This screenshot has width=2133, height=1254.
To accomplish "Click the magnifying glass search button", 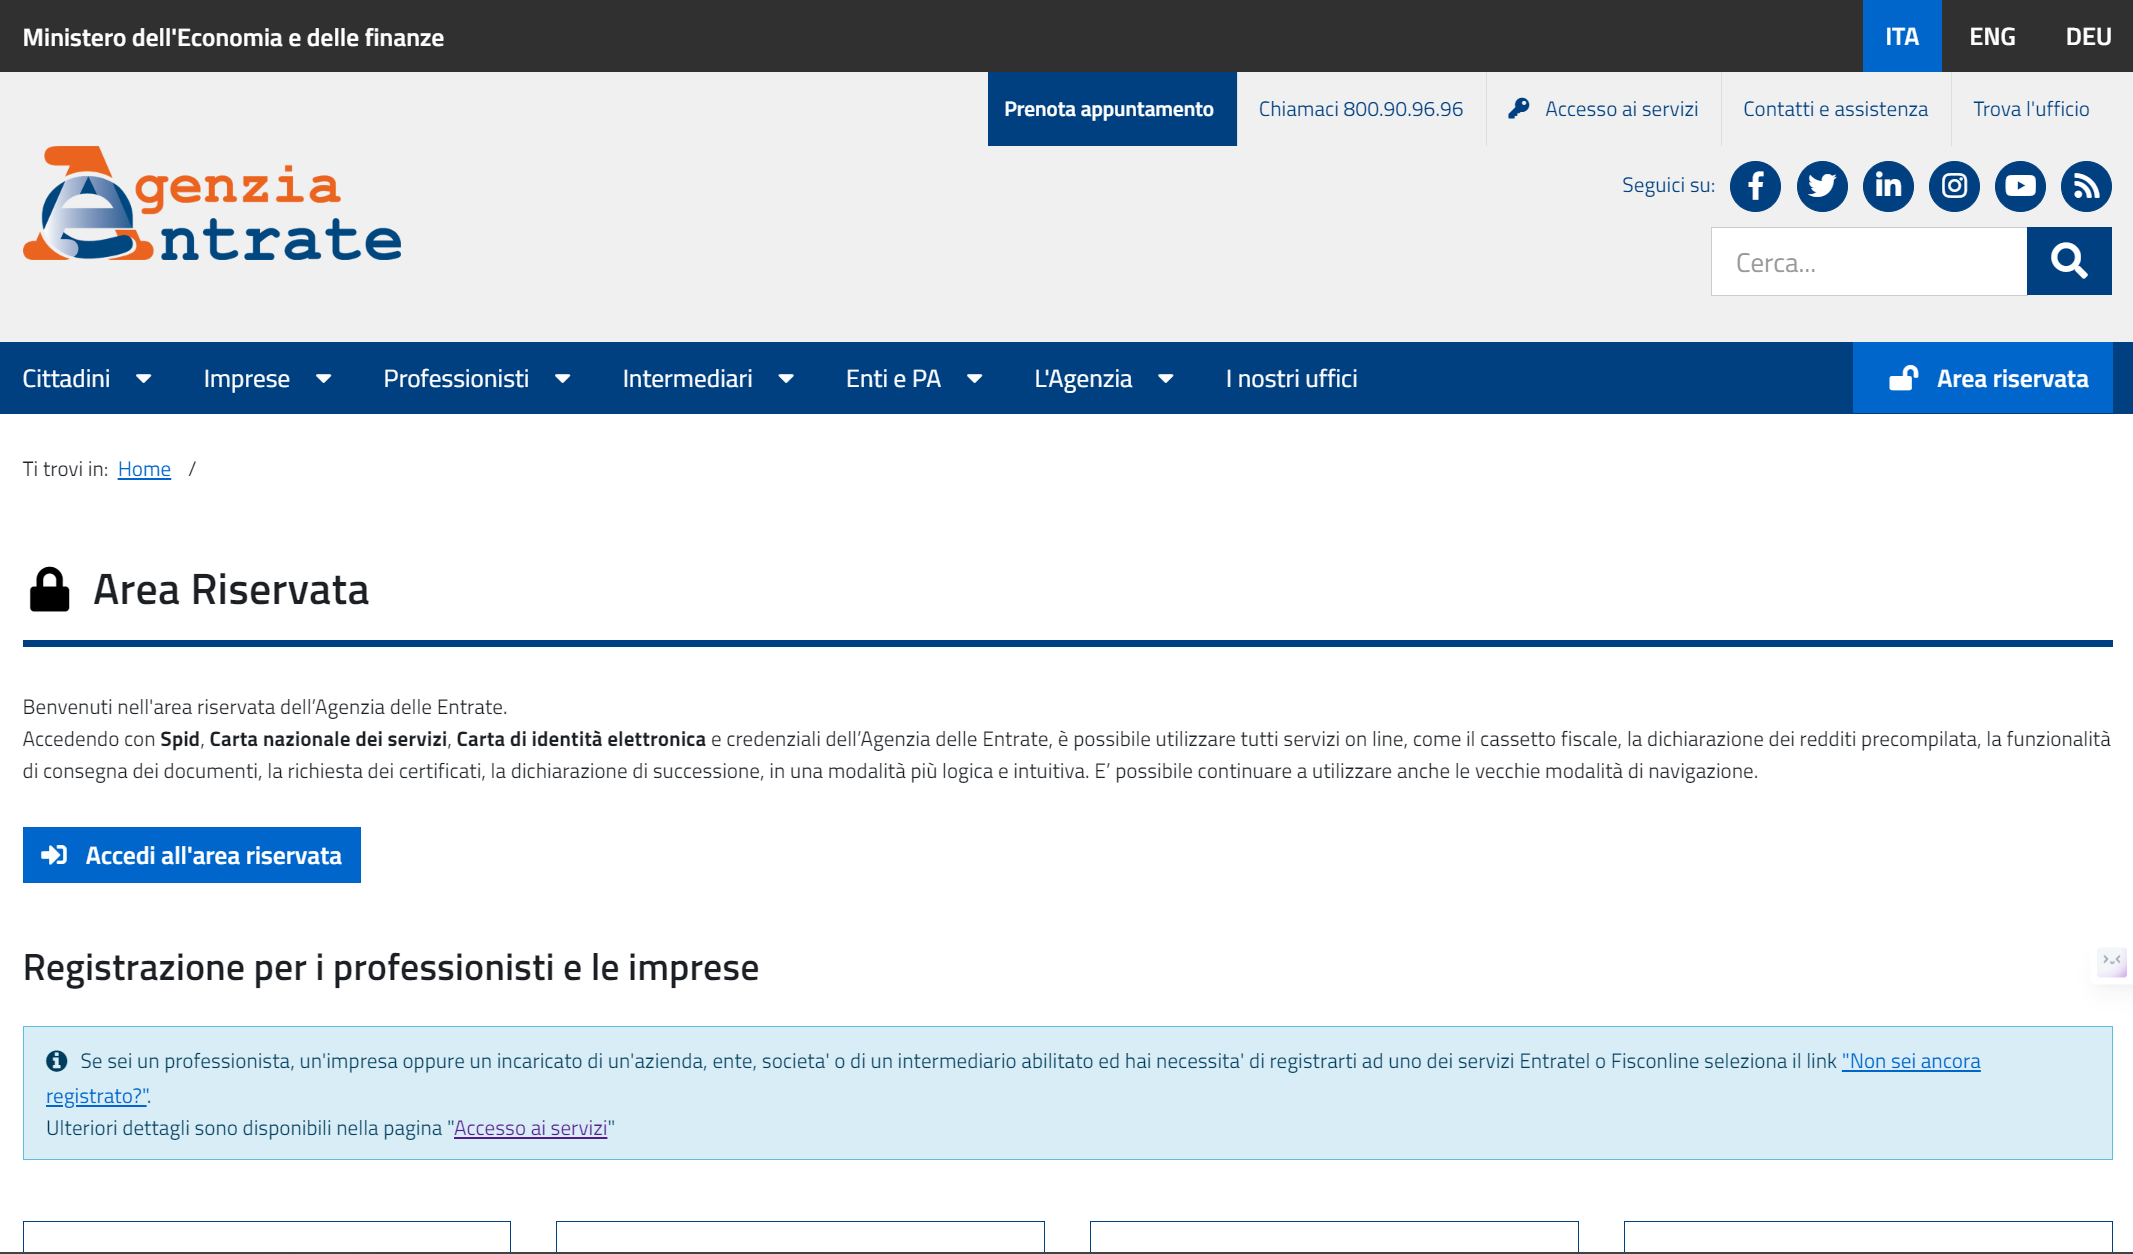I will (x=2068, y=261).
